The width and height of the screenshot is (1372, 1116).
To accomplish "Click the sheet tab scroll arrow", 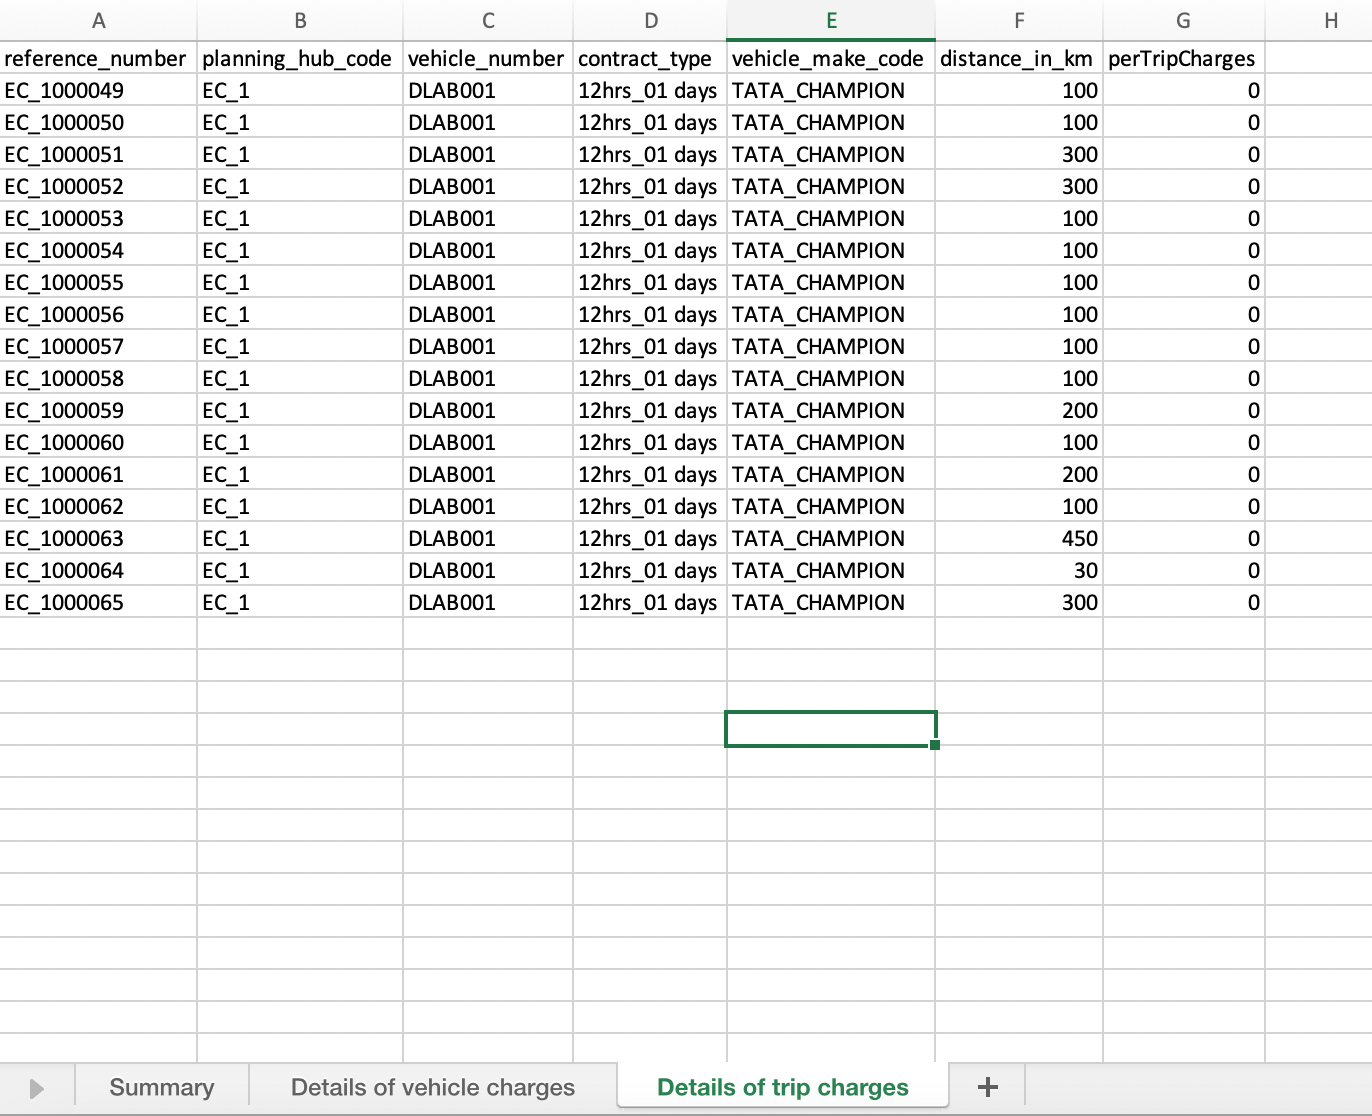I will [37, 1088].
